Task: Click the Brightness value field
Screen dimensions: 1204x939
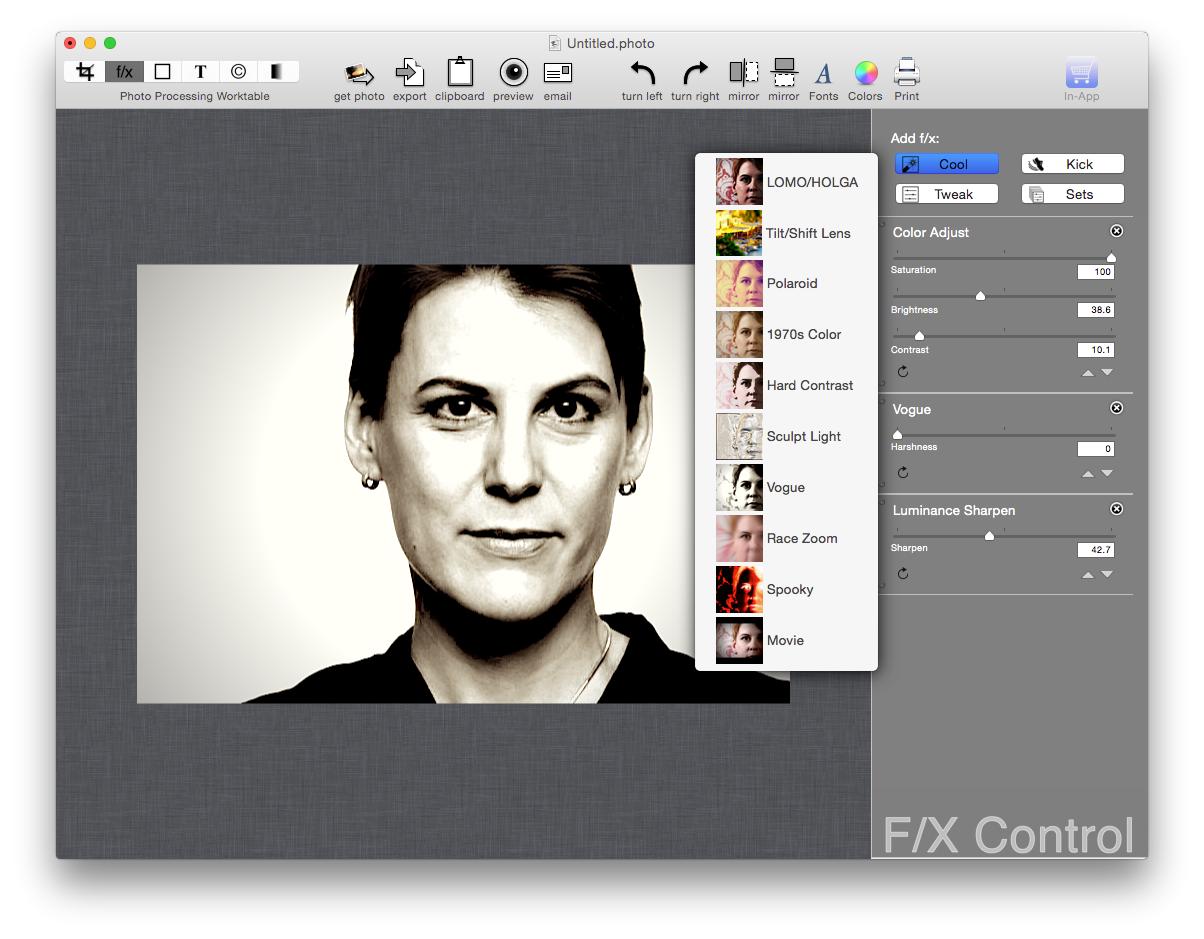Action: (1096, 310)
